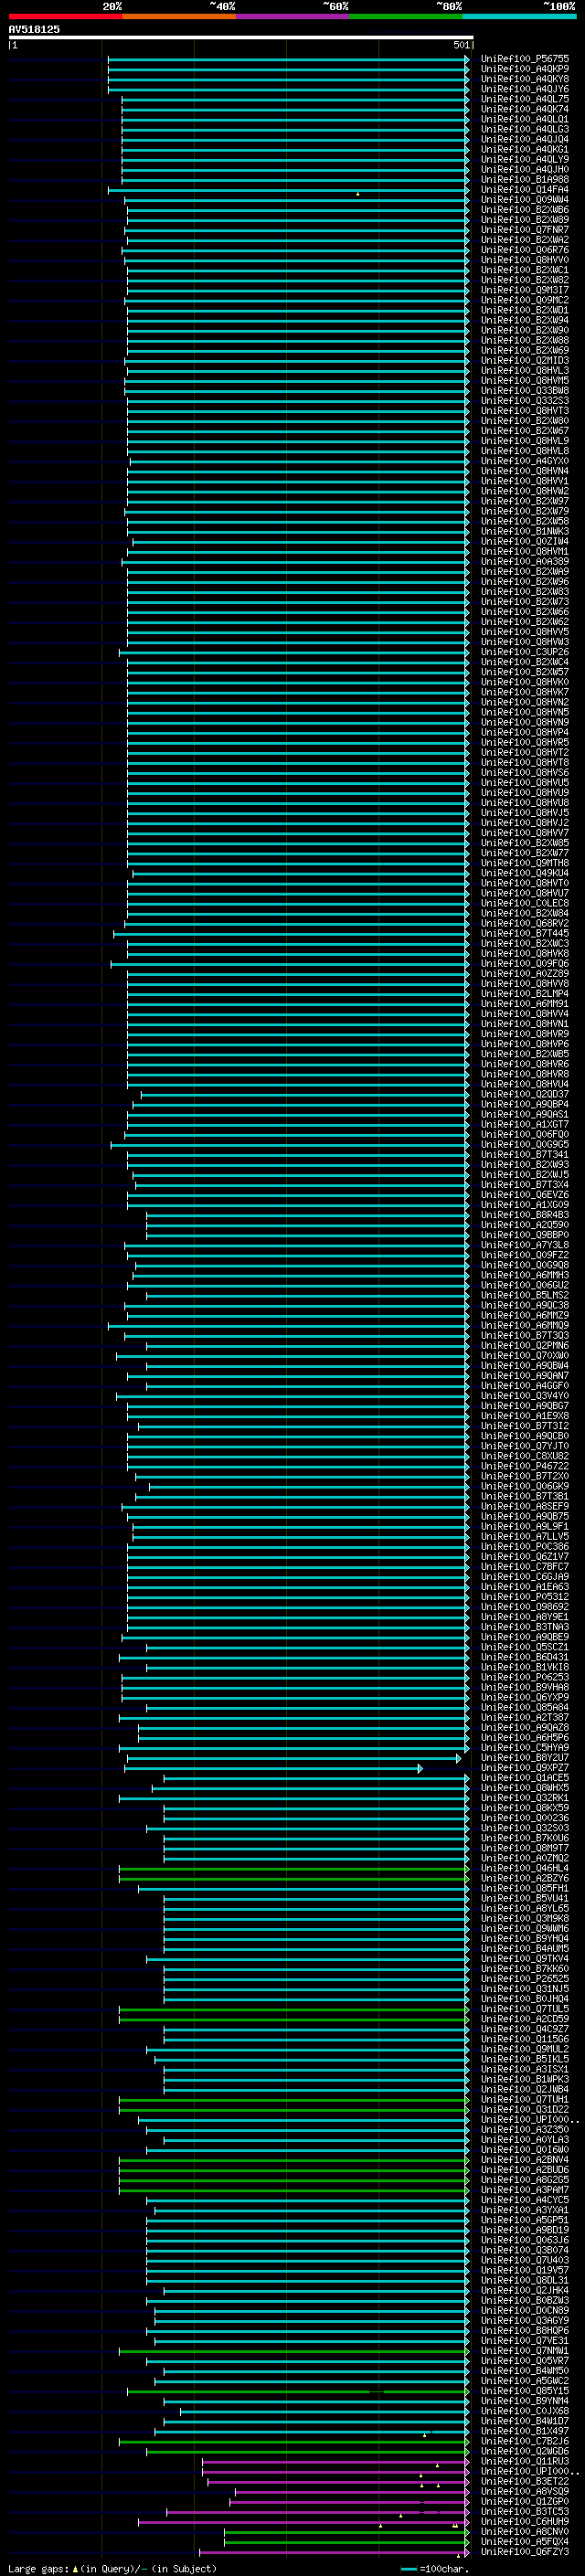Select the UniRef100_A8VSQ9 label

tap(525, 2491)
